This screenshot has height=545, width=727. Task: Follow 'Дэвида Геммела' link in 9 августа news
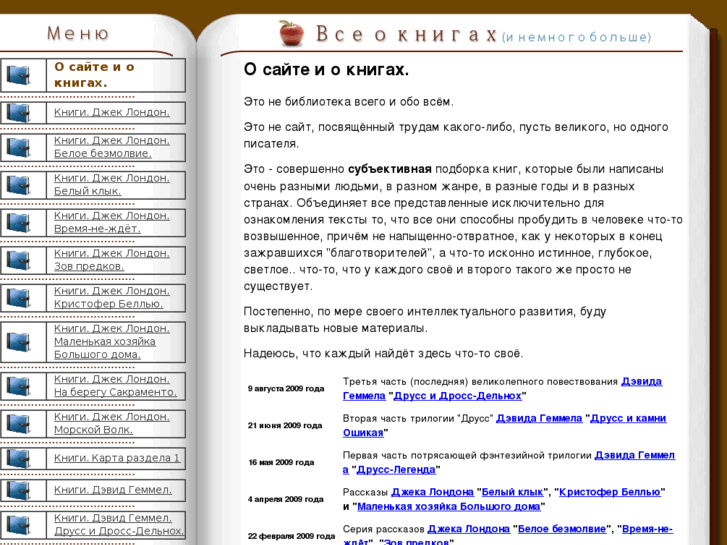pyautogui.click(x=641, y=382)
